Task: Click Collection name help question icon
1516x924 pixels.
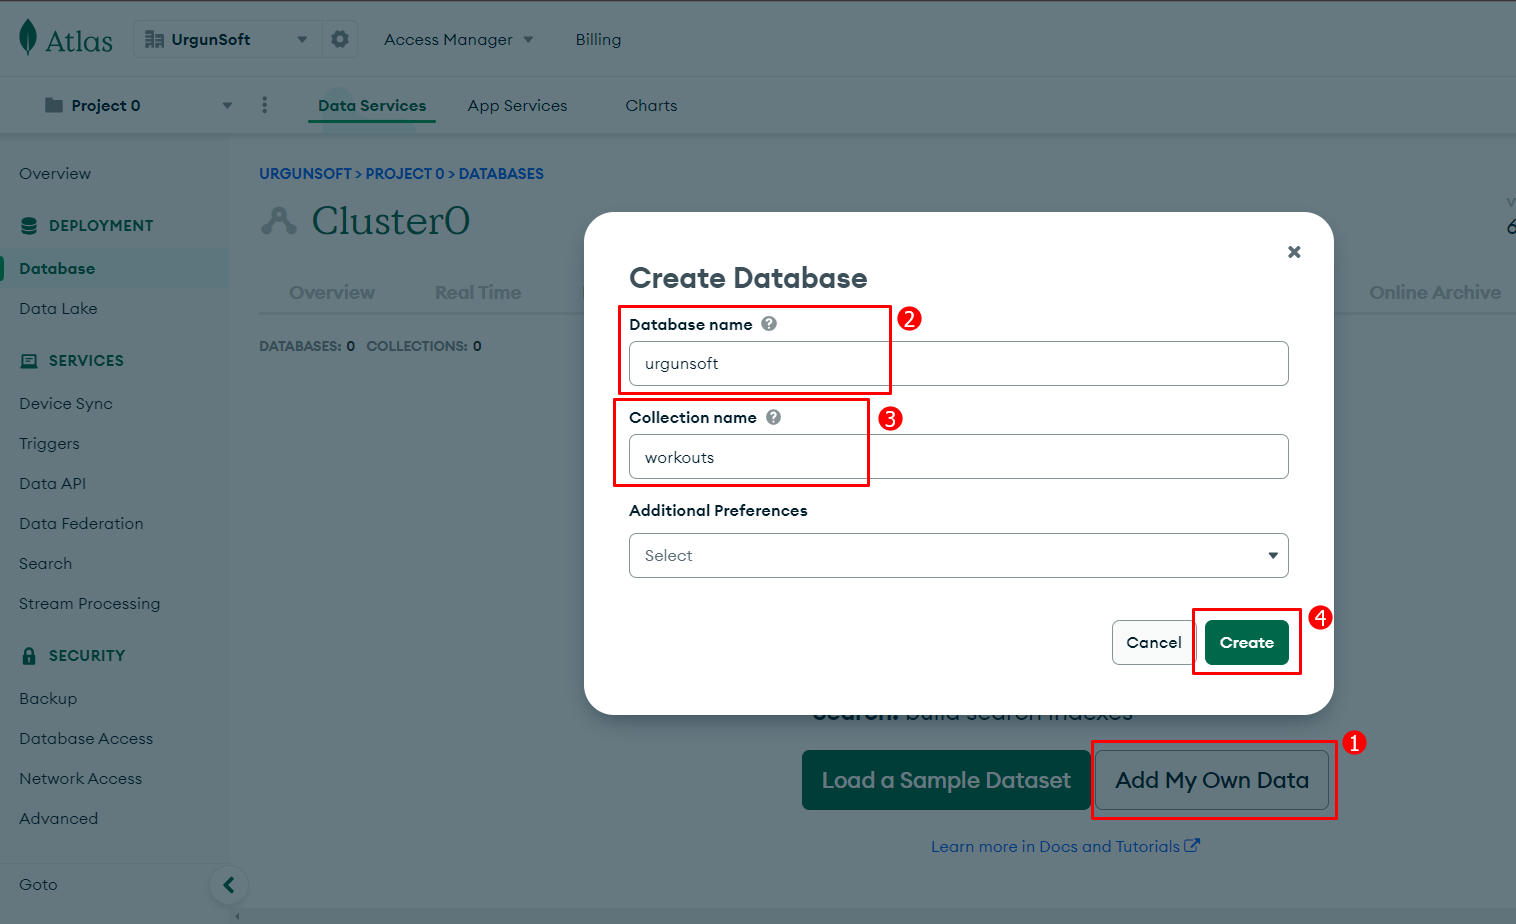Action: click(x=773, y=417)
